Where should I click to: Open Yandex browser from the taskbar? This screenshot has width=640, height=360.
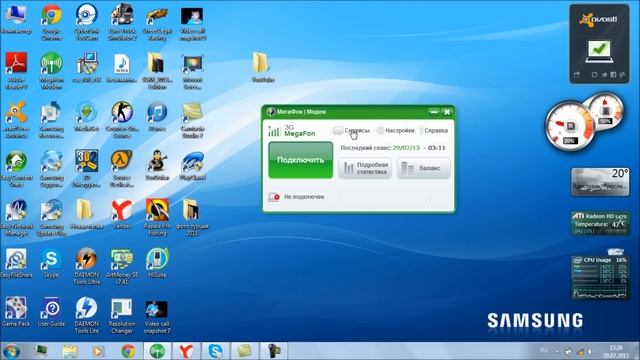[x=186, y=351]
